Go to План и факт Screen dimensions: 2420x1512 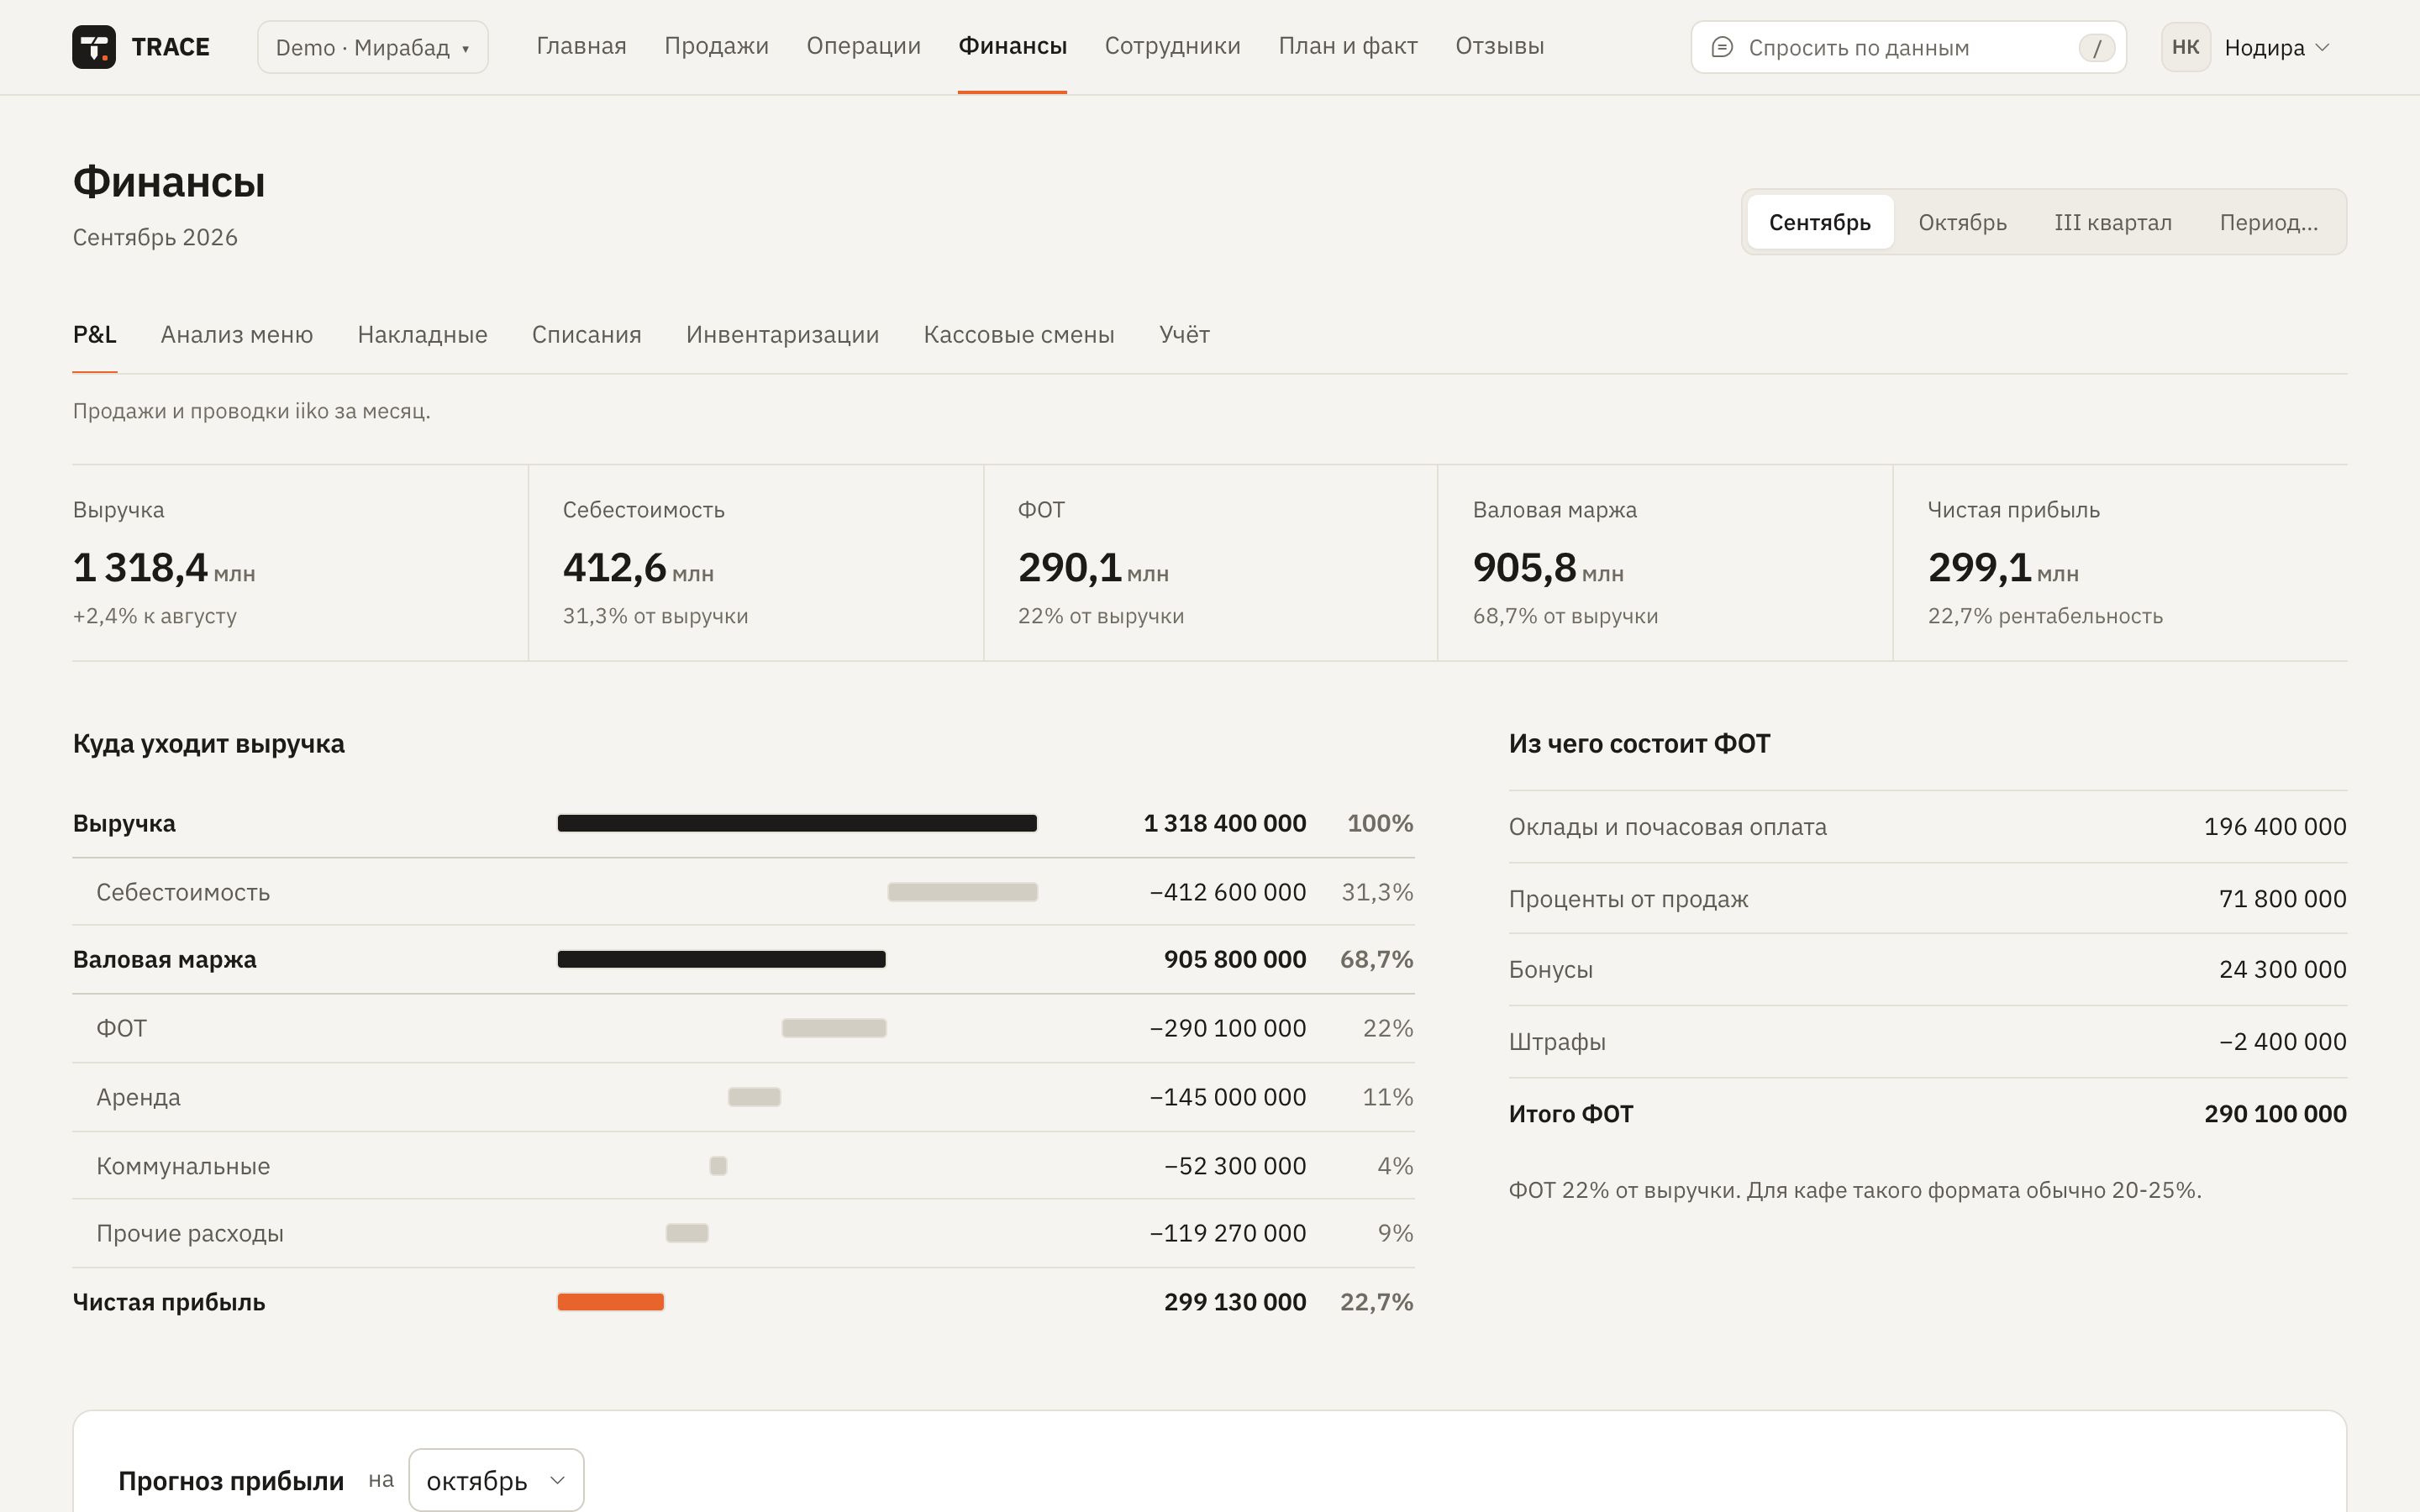click(1347, 46)
